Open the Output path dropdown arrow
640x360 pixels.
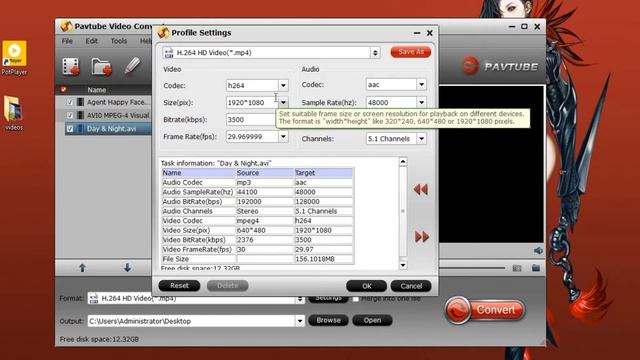tap(300, 321)
